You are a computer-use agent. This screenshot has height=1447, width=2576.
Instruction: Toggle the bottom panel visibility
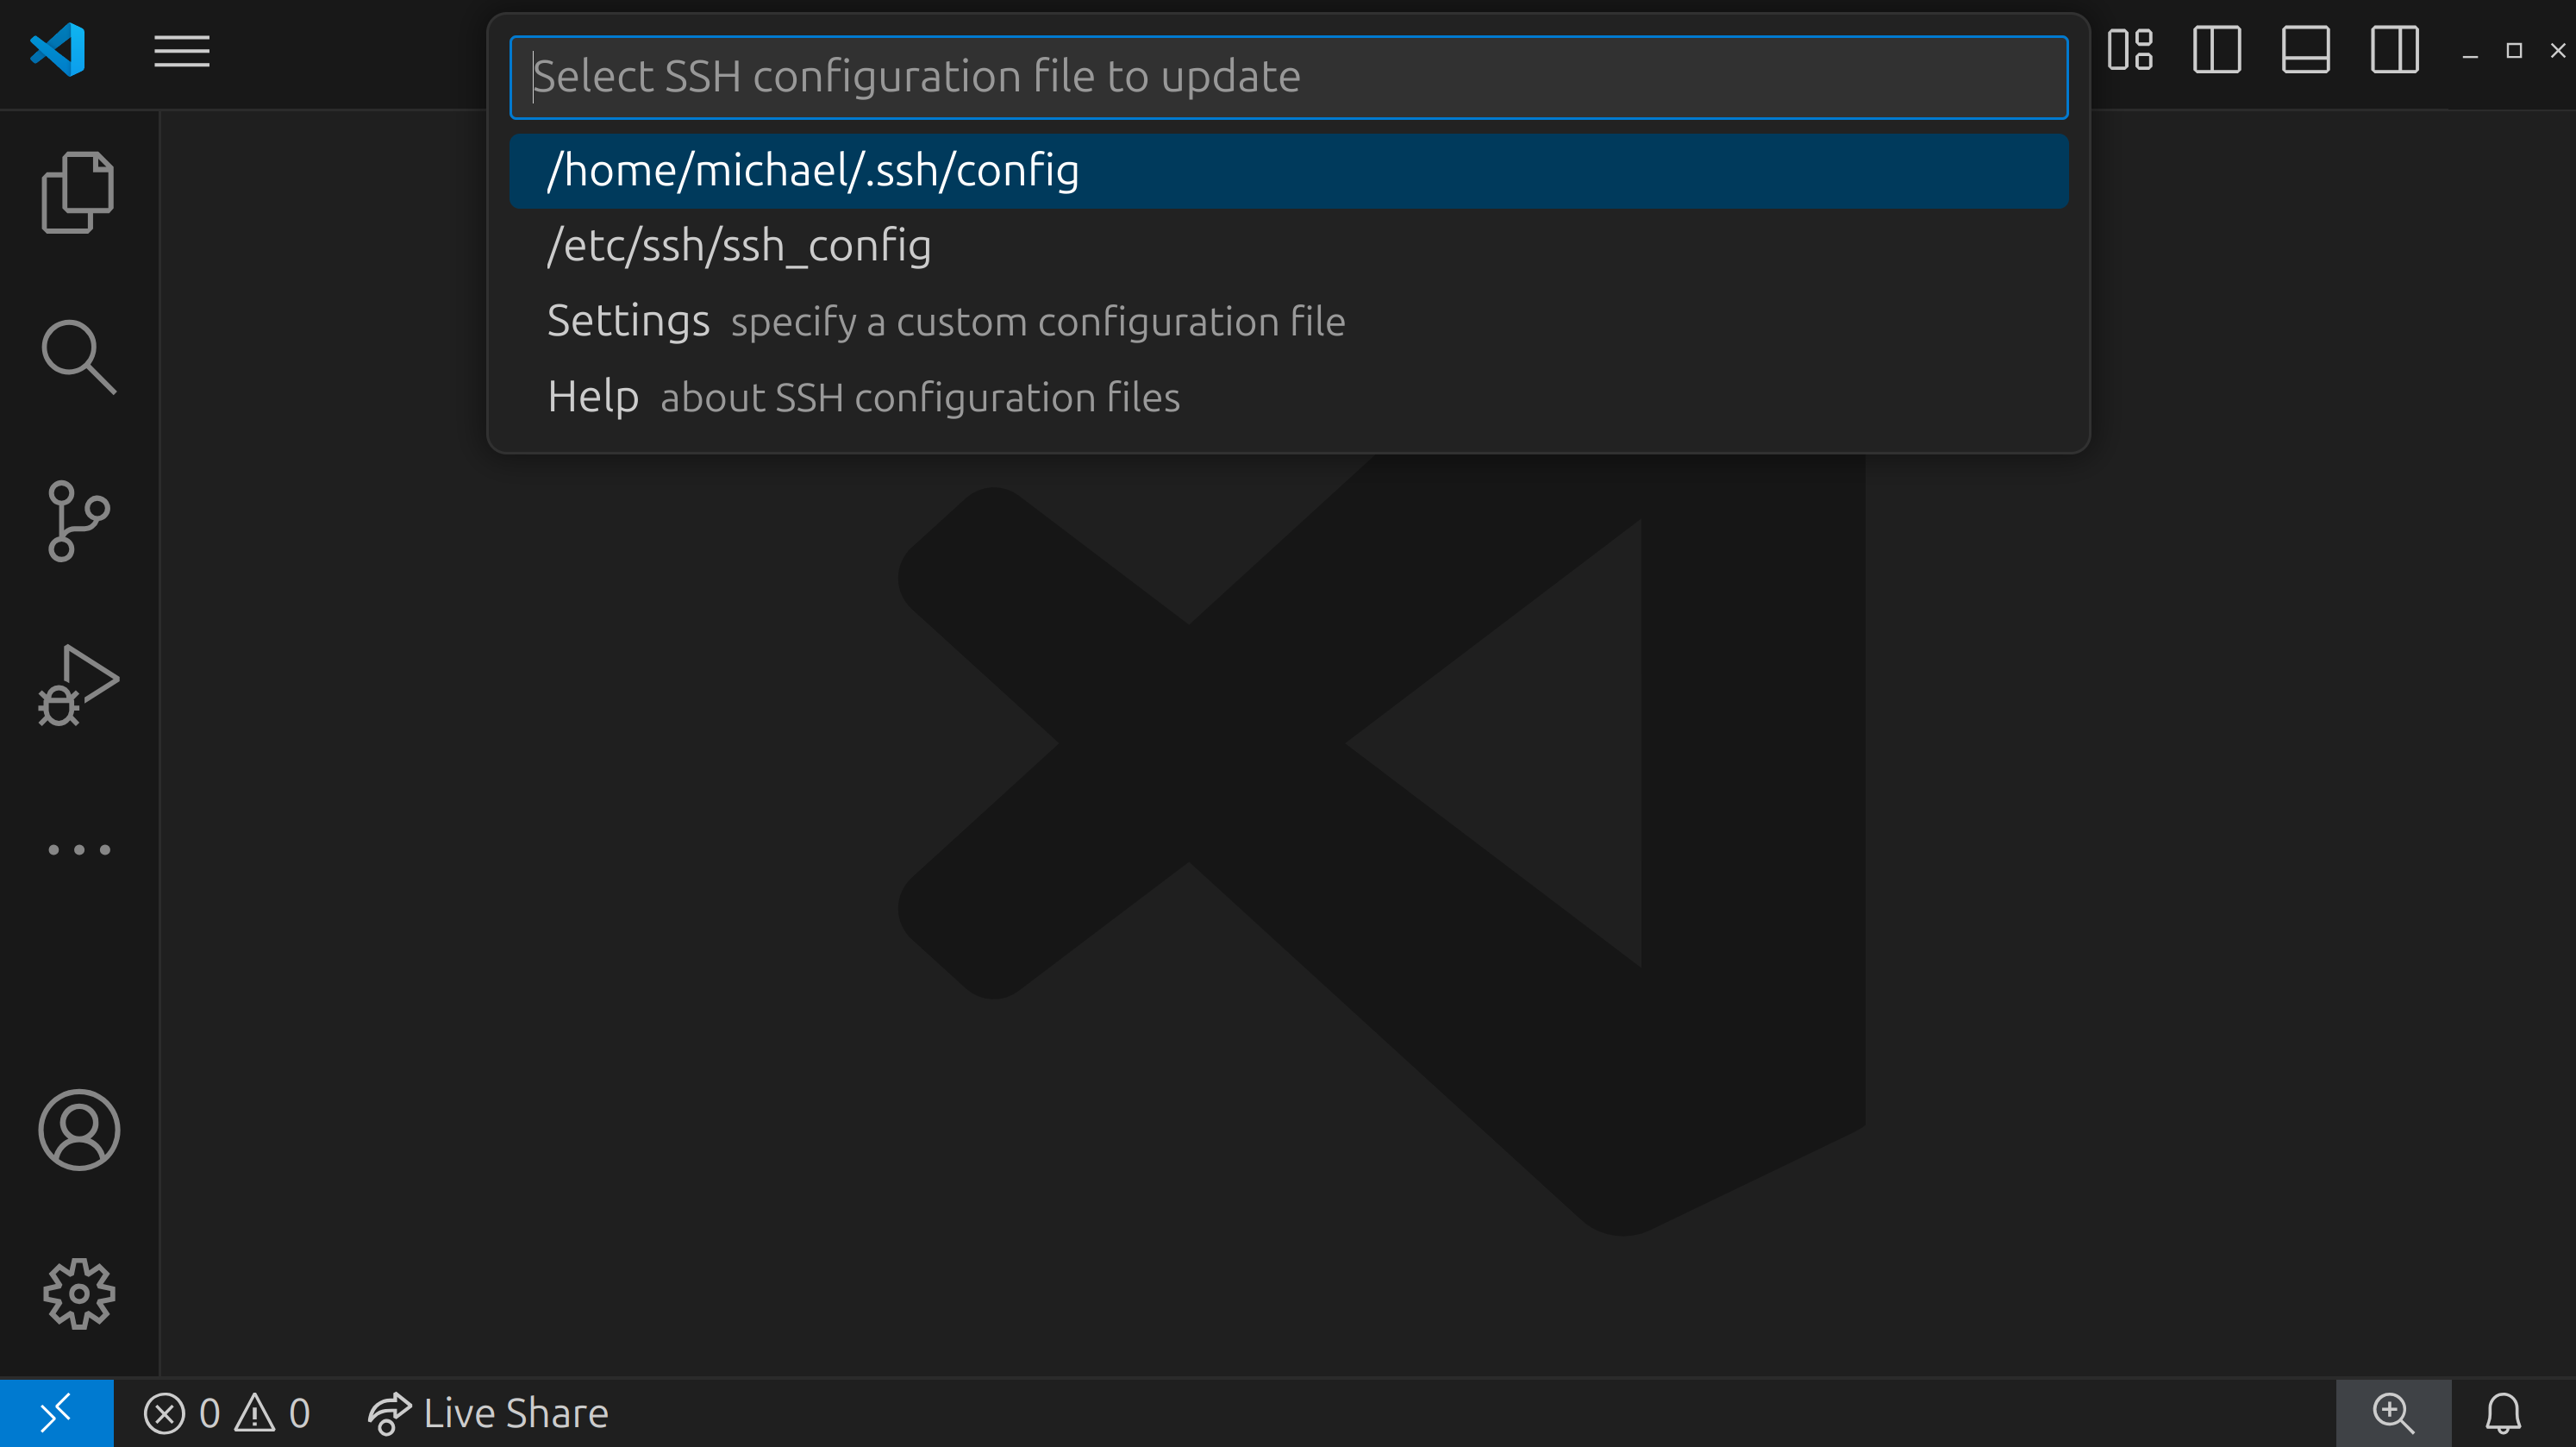[x=2305, y=50]
